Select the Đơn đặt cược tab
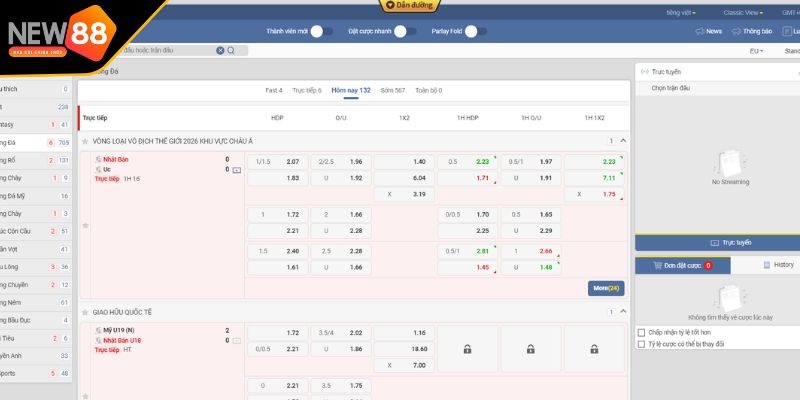This screenshot has width=800, height=400. click(682, 266)
